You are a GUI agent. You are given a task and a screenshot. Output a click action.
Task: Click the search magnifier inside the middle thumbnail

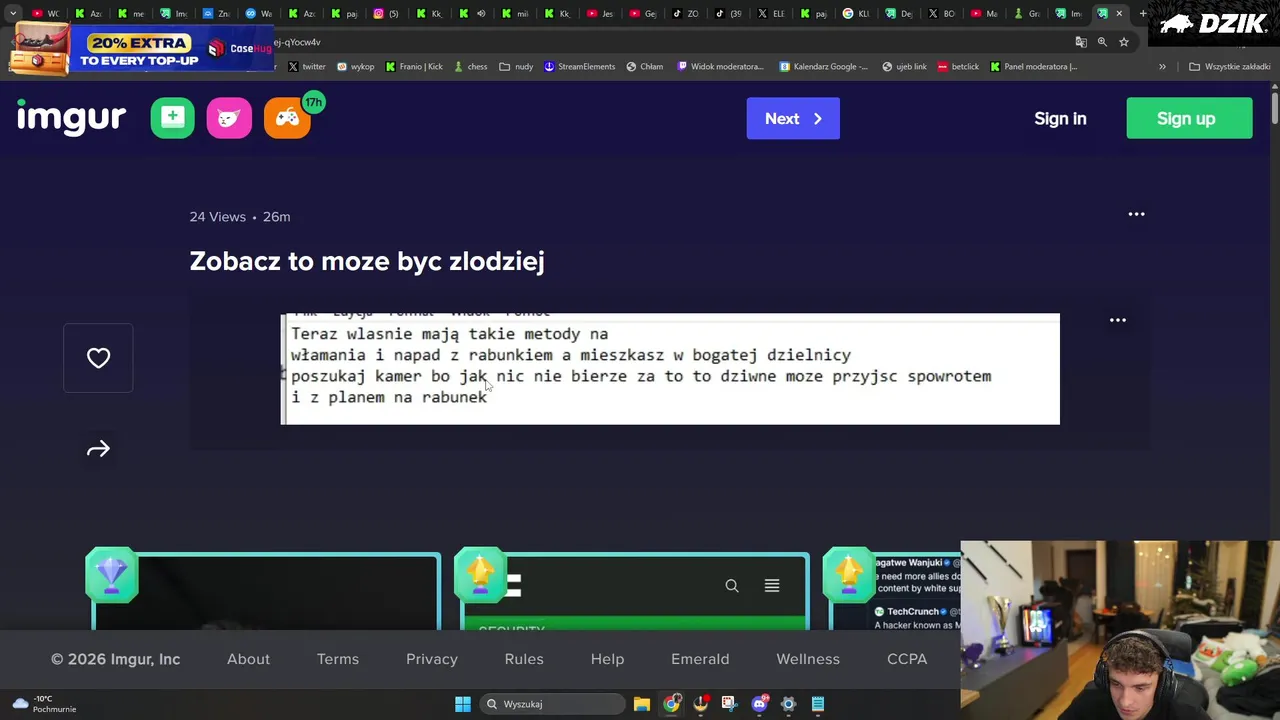tap(732, 586)
